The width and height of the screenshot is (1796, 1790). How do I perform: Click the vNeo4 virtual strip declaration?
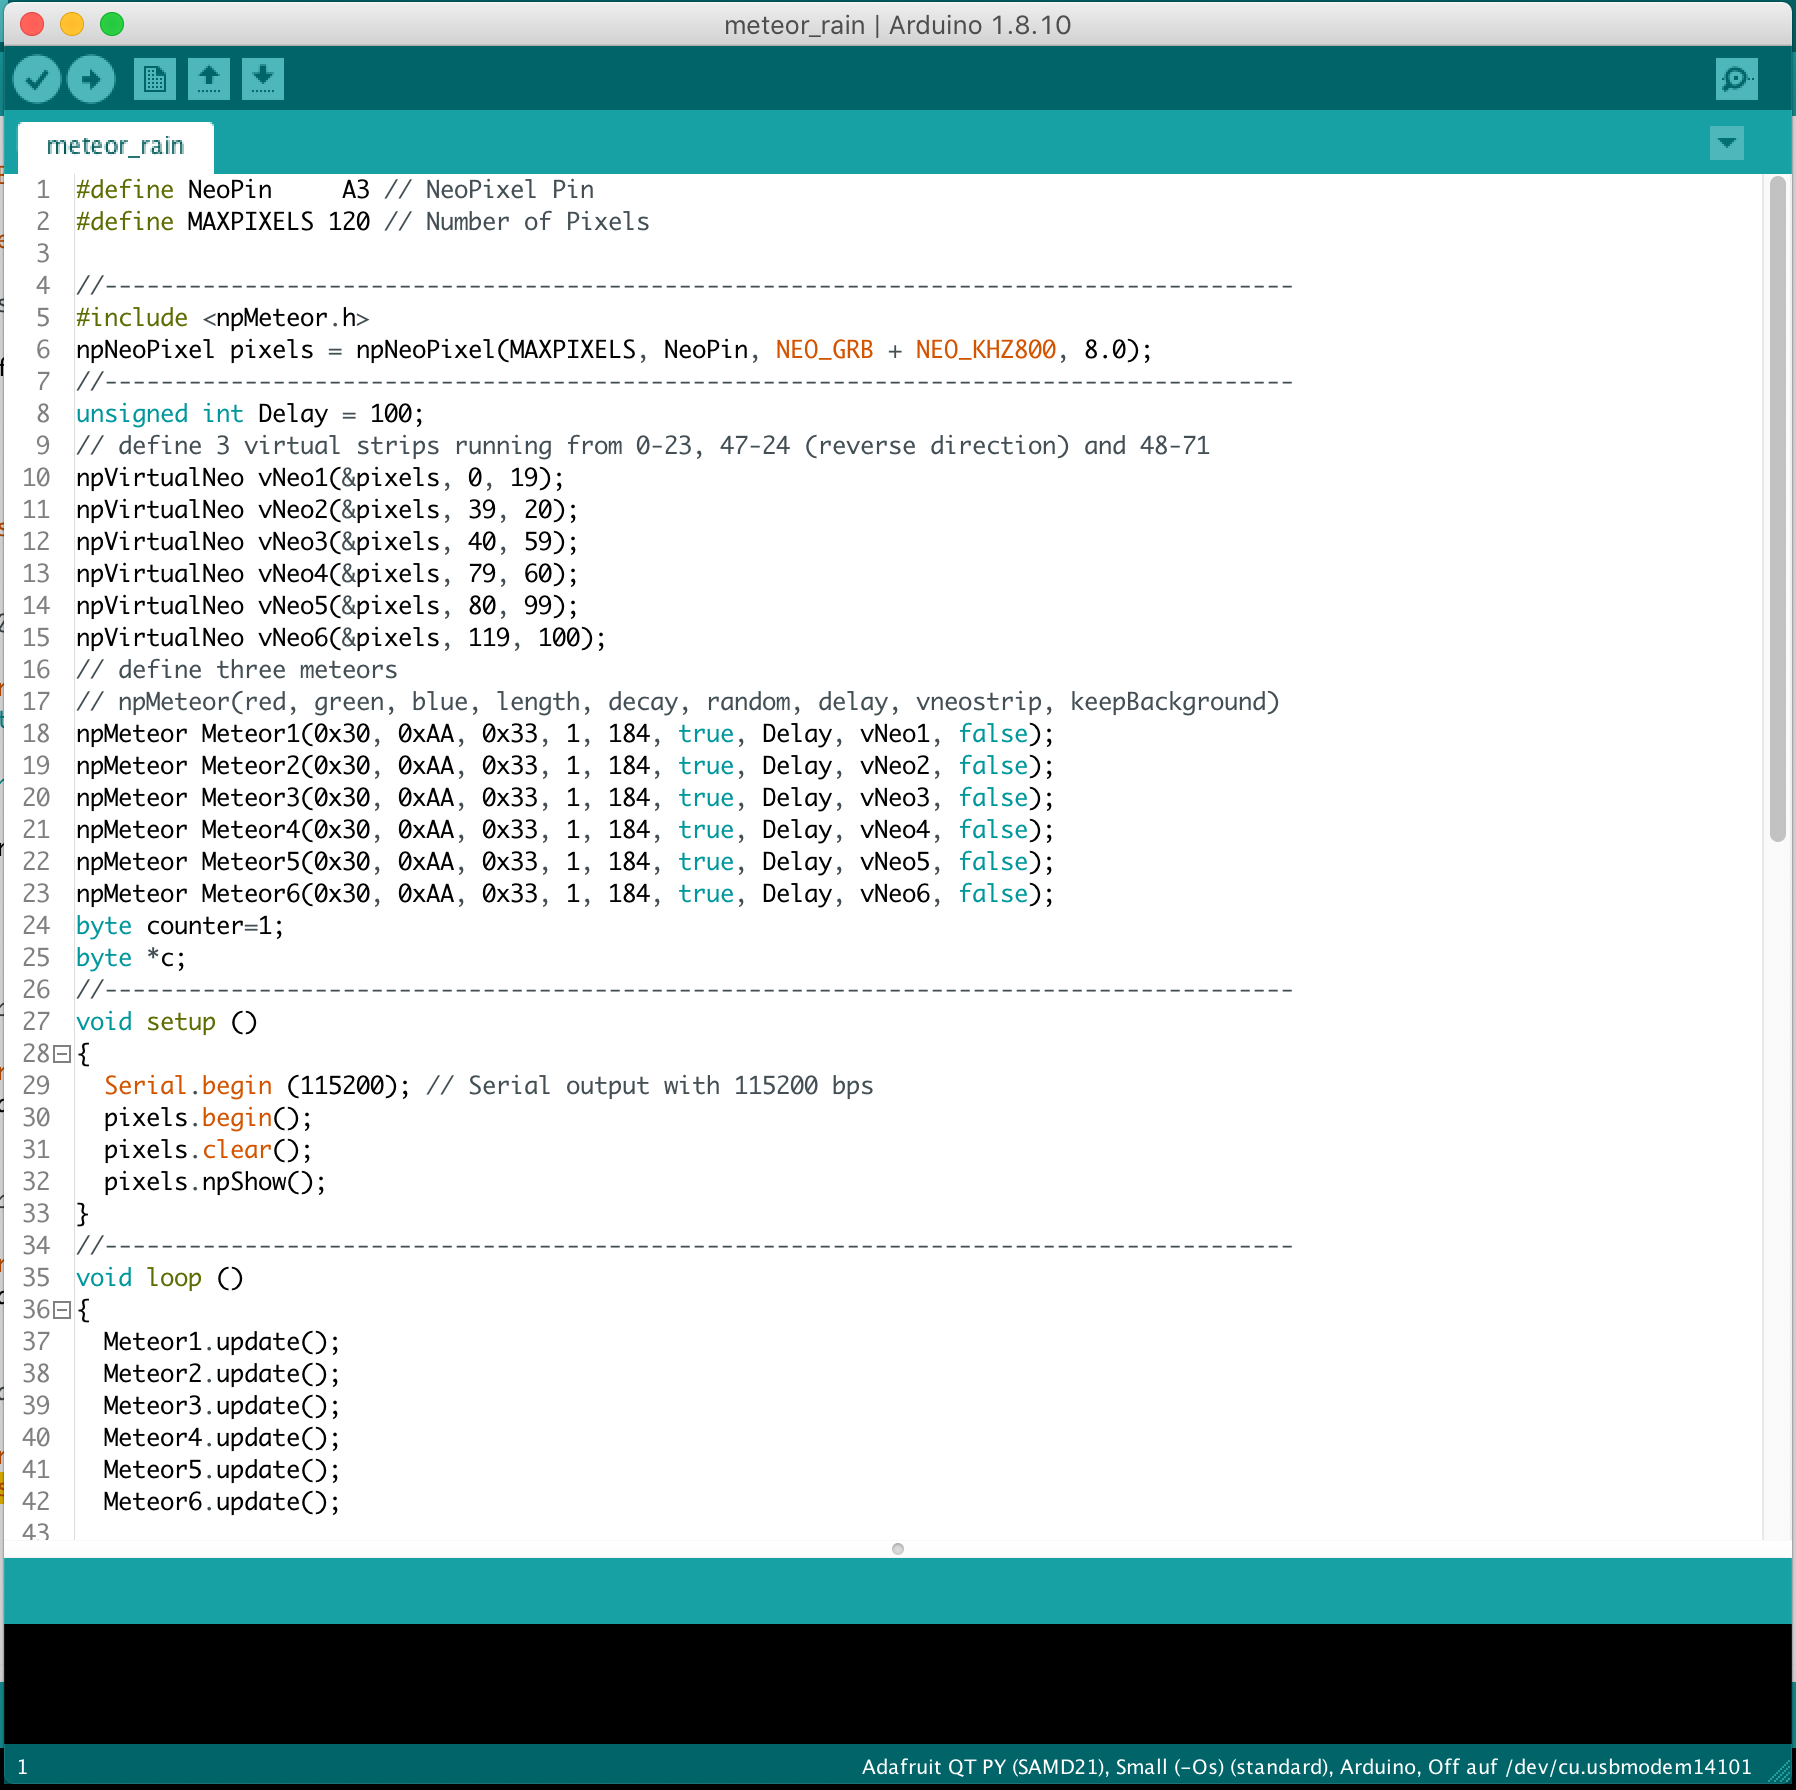[x=327, y=574]
